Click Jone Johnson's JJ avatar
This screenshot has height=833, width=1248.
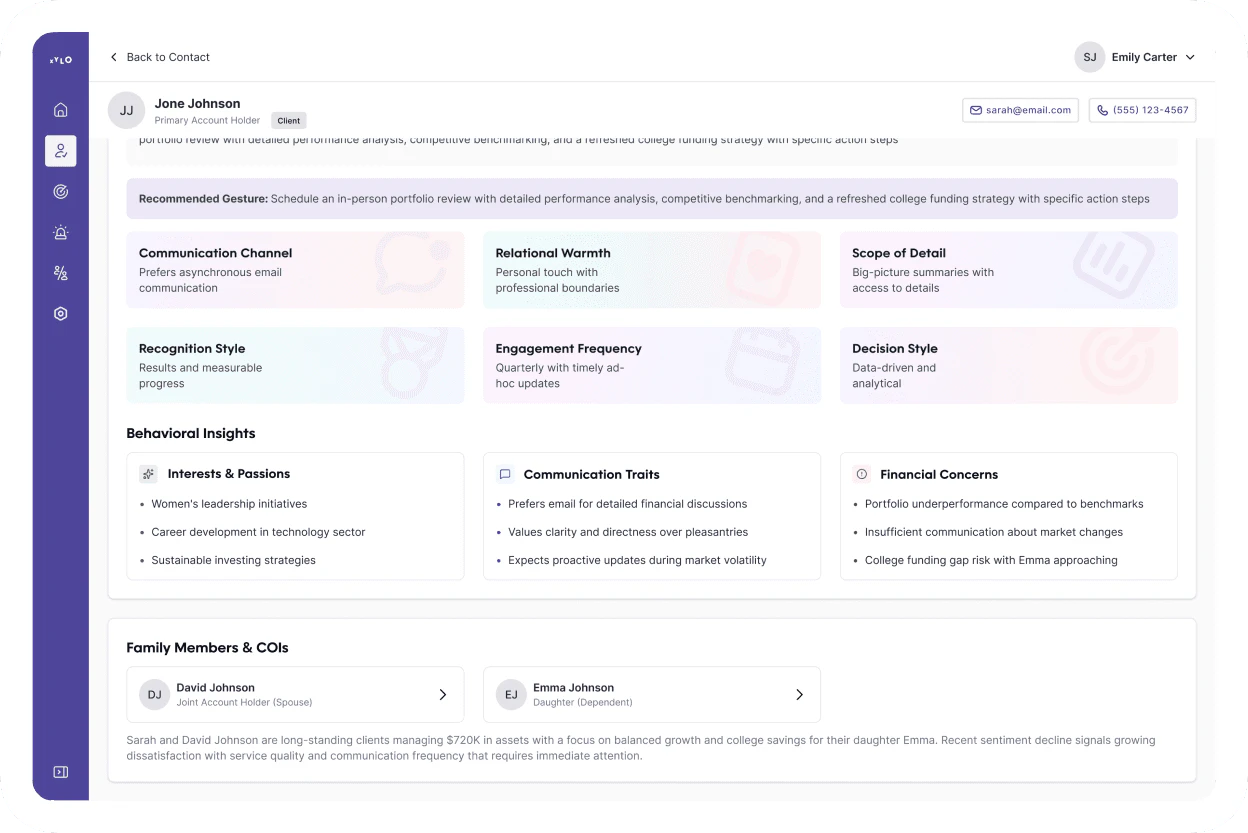pos(126,110)
